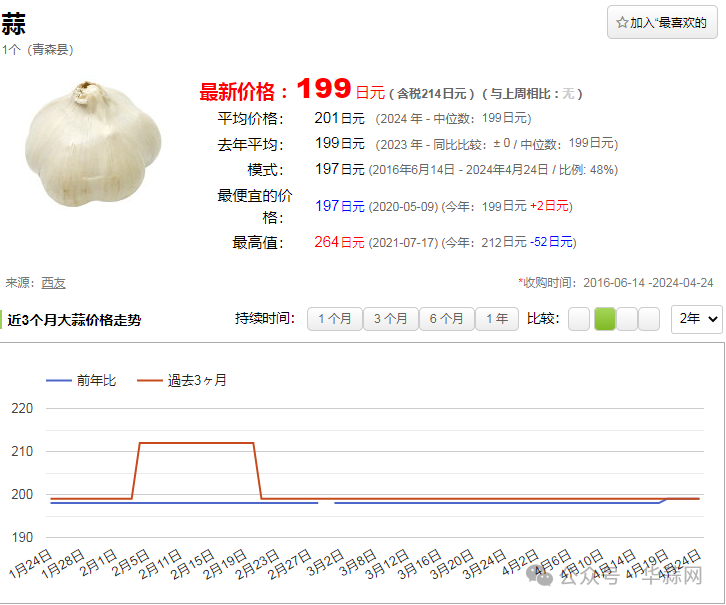The height and width of the screenshot is (605, 726).
Task: Toggle the third comparison box
Action: click(627, 319)
